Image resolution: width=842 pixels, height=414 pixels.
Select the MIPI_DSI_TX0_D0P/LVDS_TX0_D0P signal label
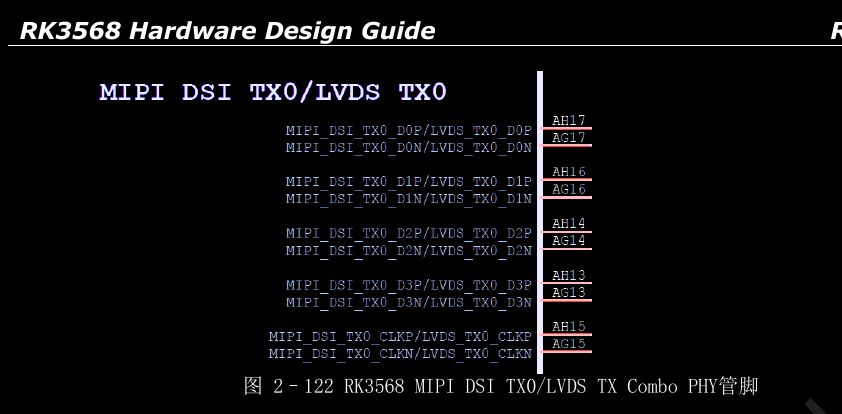pyautogui.click(x=408, y=131)
